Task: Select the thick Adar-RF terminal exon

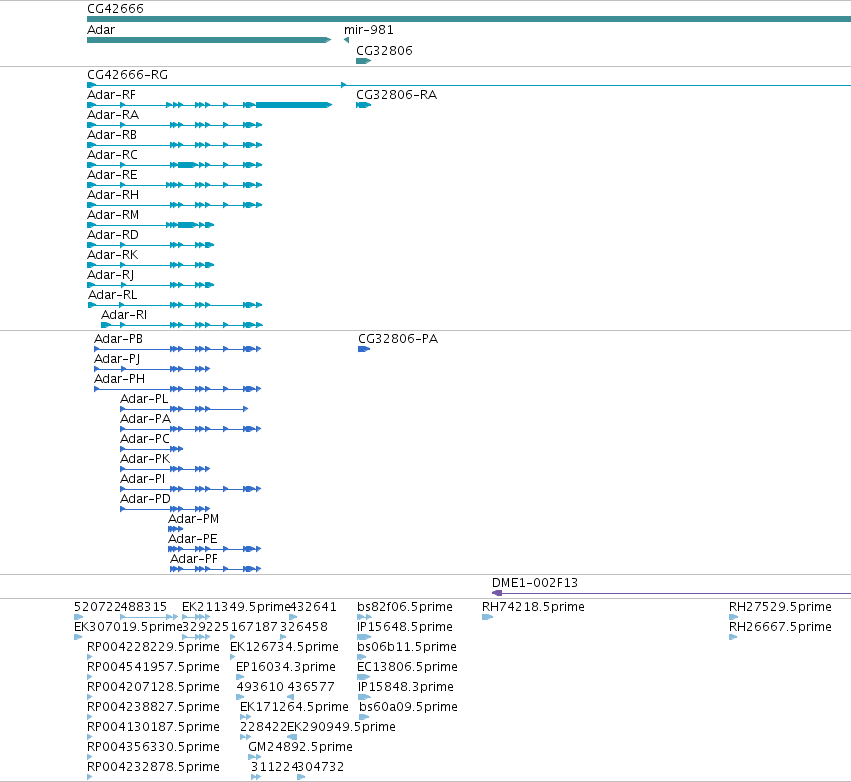Action: [x=294, y=105]
